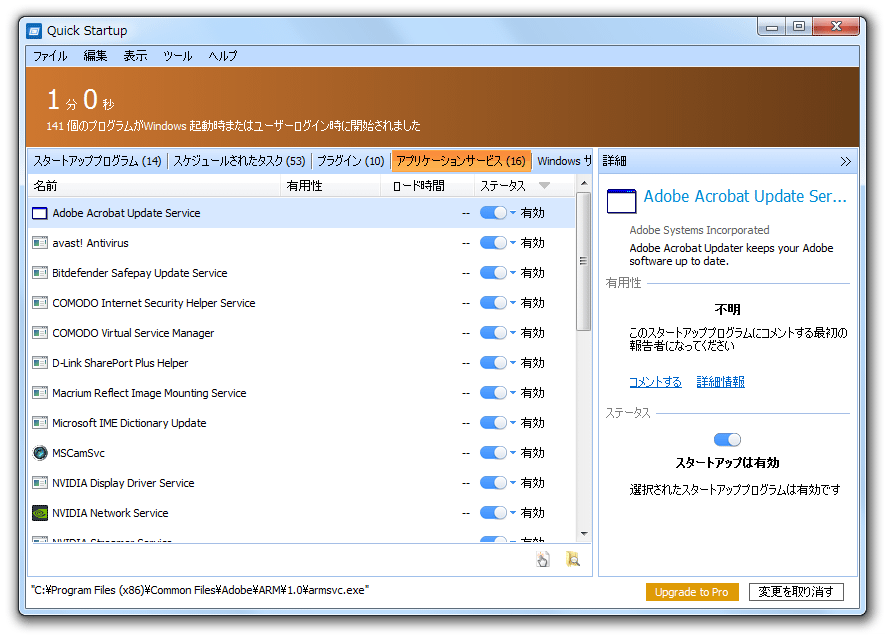Select the NVIDIA Network Service row name
This screenshot has height=638, width=889.
(111, 513)
